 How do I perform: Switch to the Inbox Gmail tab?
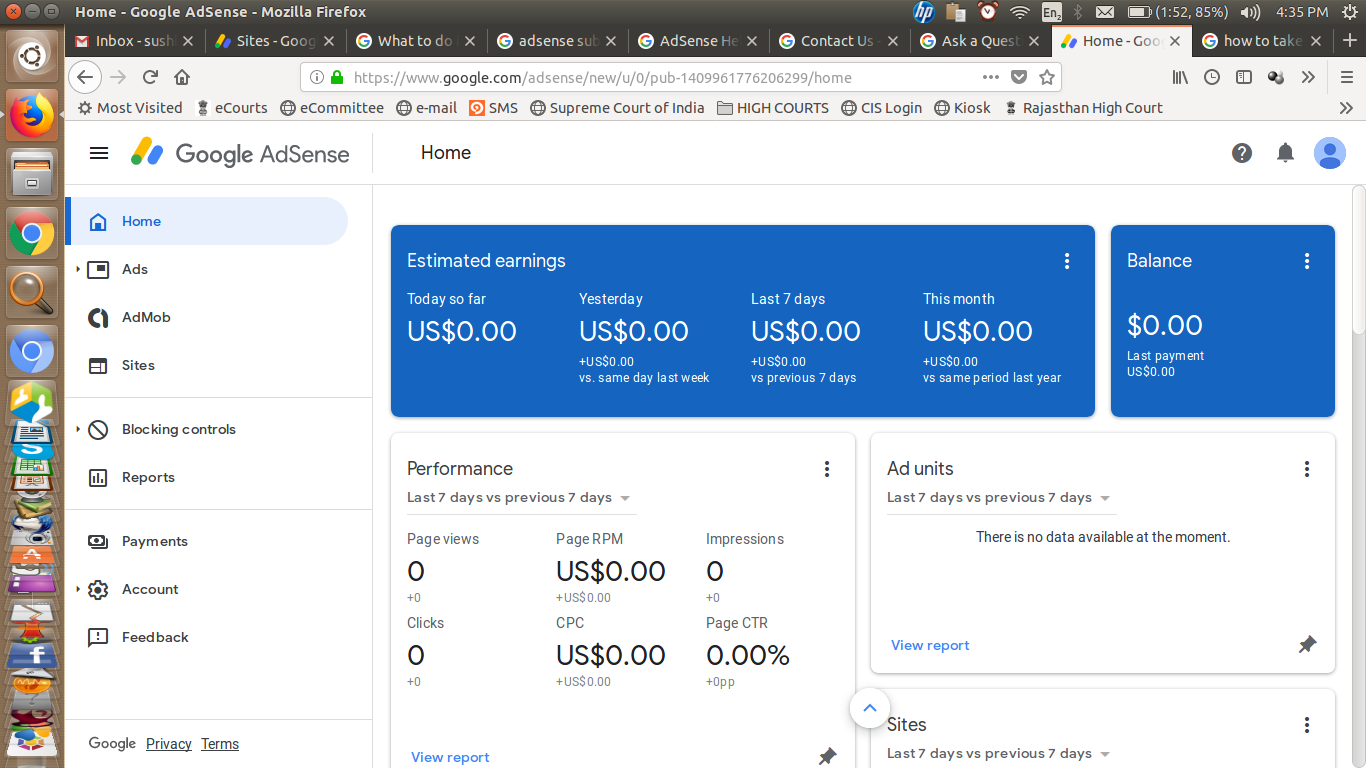(x=135, y=41)
